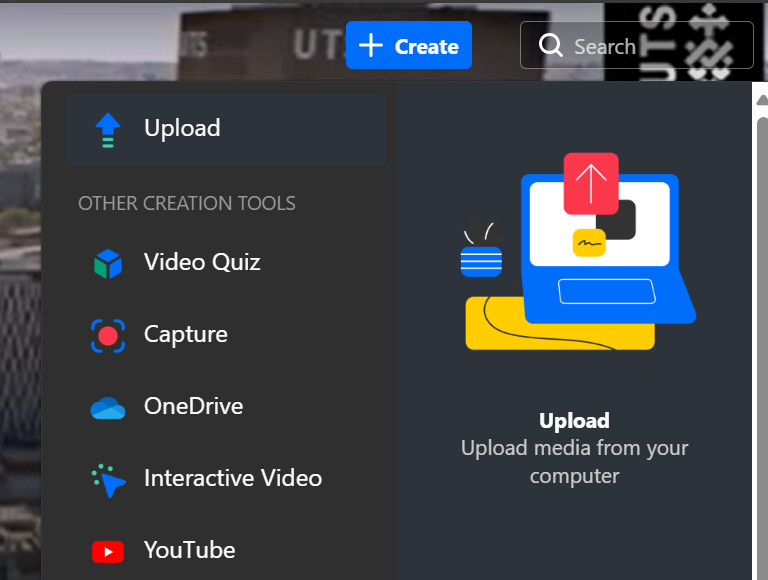Select the Capture menu option label
768x580 pixels.
click(186, 334)
